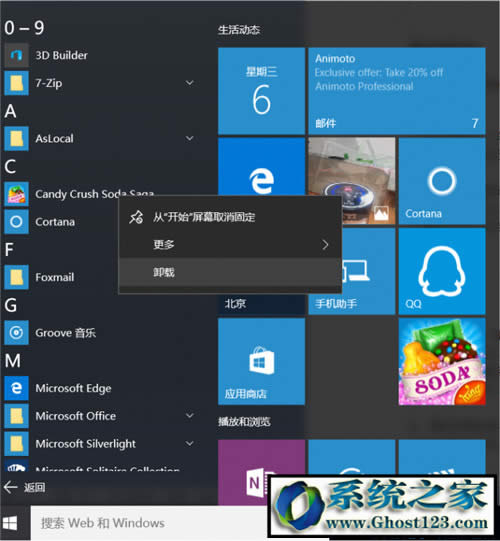Open the Microsoft Edge live tile

point(262,167)
